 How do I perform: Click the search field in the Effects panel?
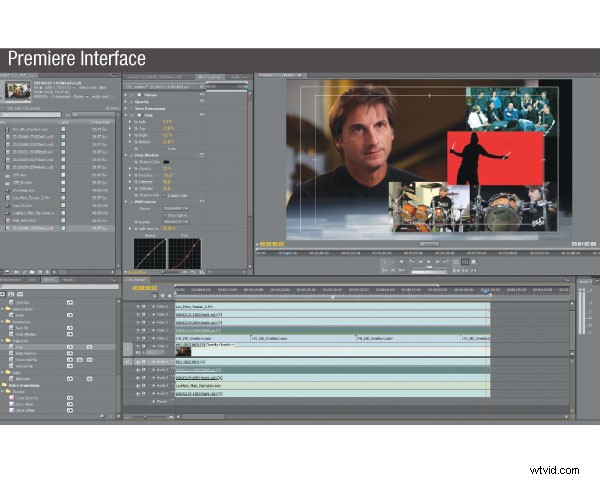[x=57, y=286]
